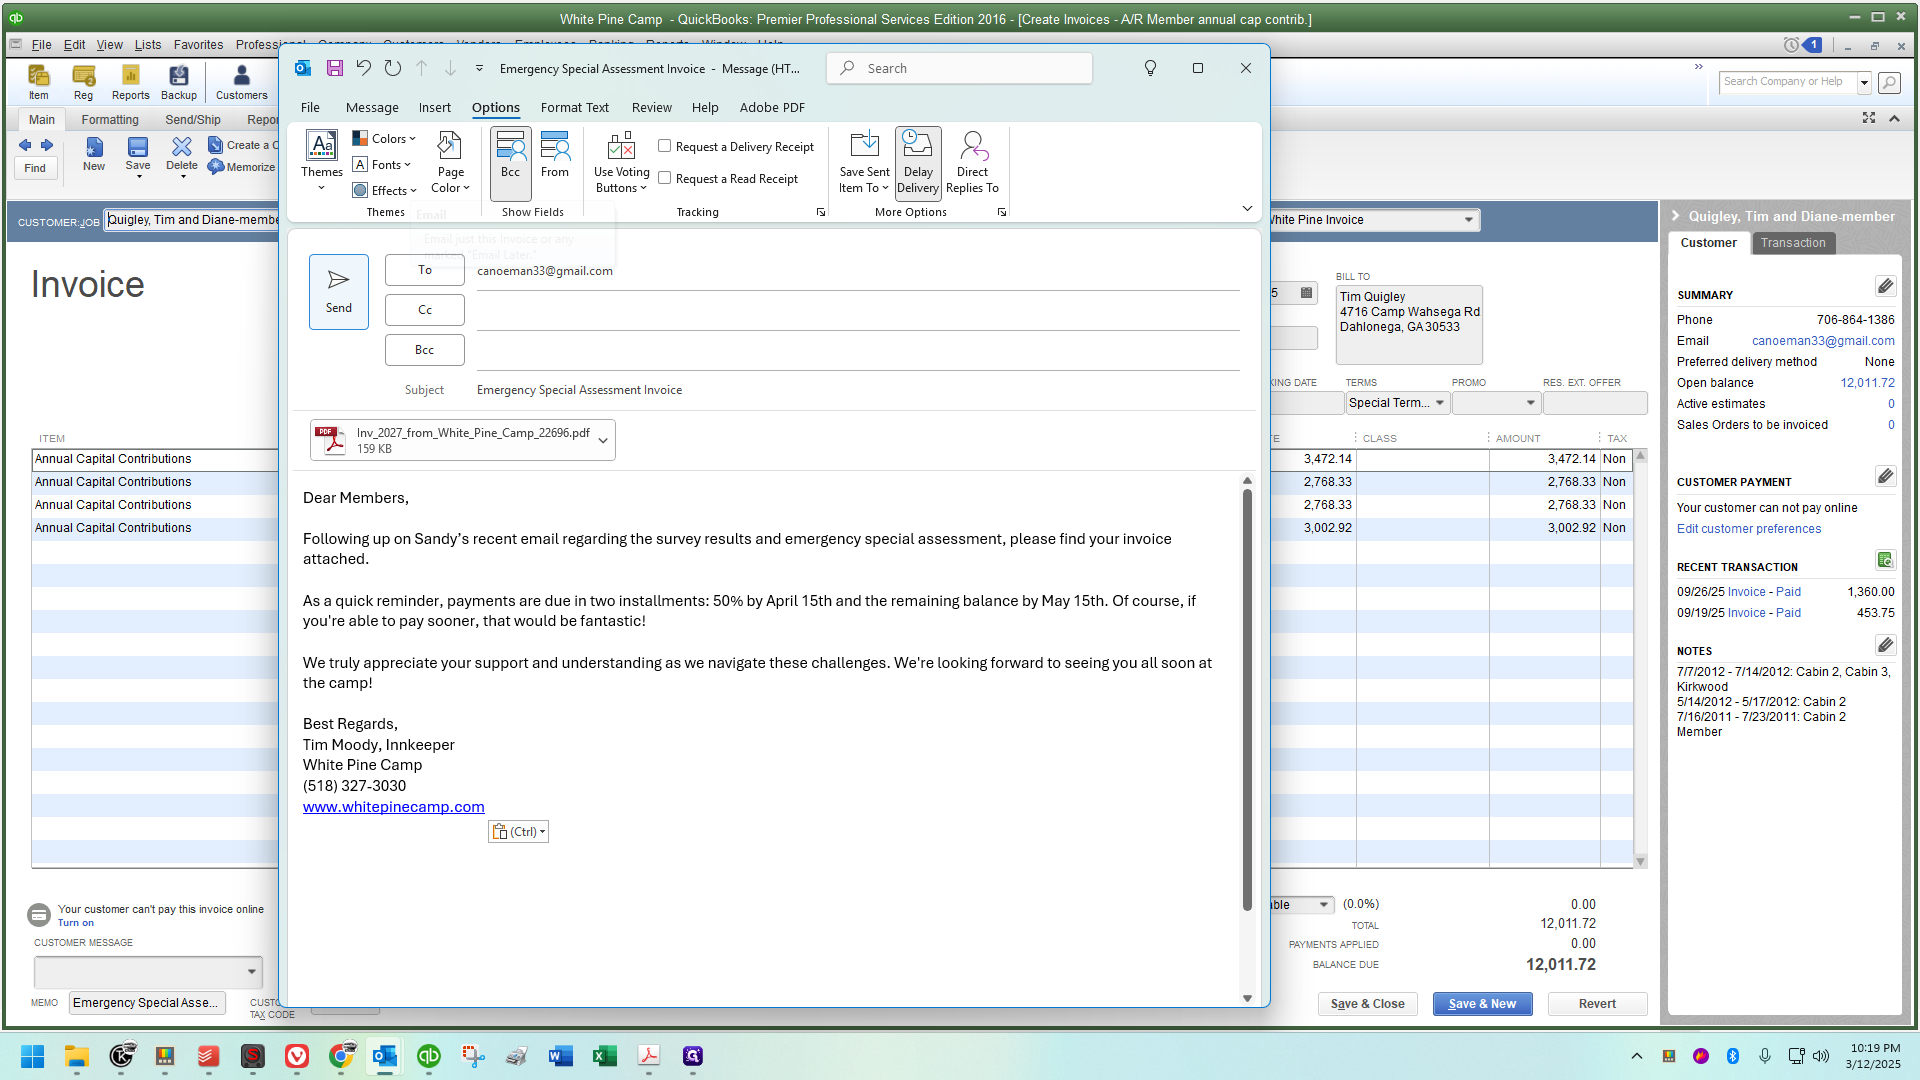1920x1080 pixels.
Task: Open the Adobe PDF ribbon tab
Action: point(772,107)
